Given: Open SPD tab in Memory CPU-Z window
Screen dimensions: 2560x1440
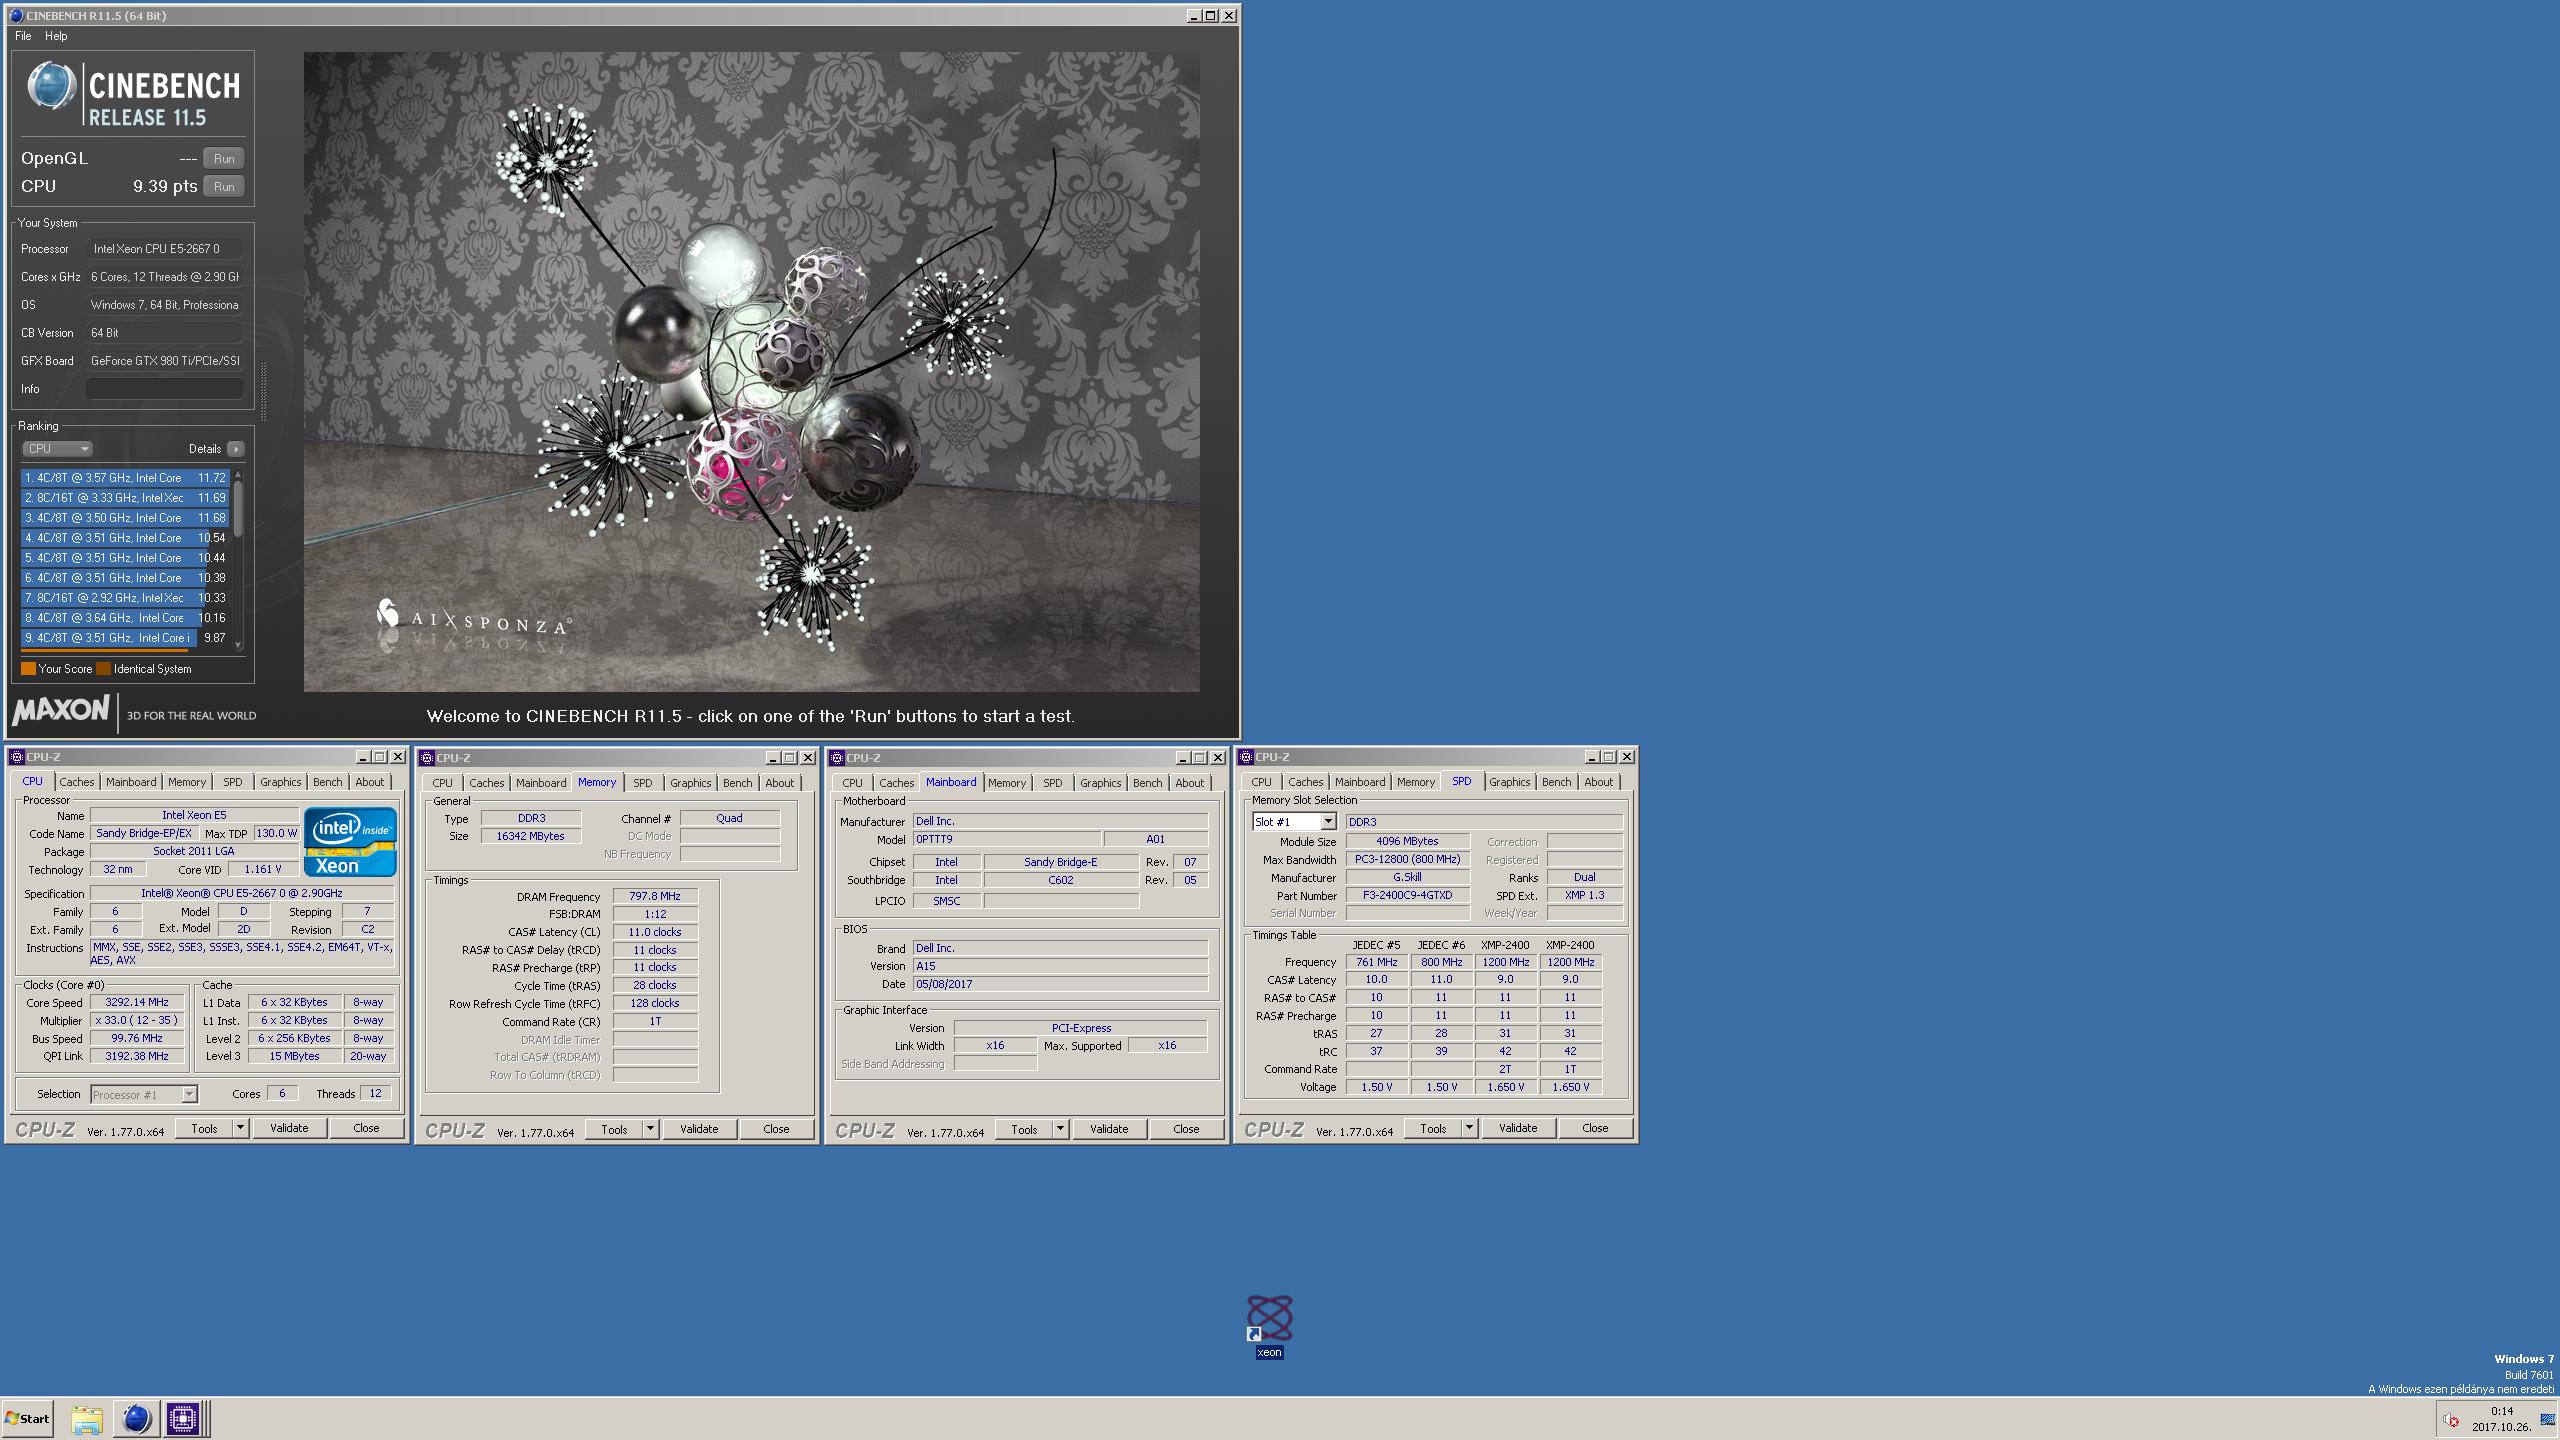Looking at the screenshot, I should [643, 783].
